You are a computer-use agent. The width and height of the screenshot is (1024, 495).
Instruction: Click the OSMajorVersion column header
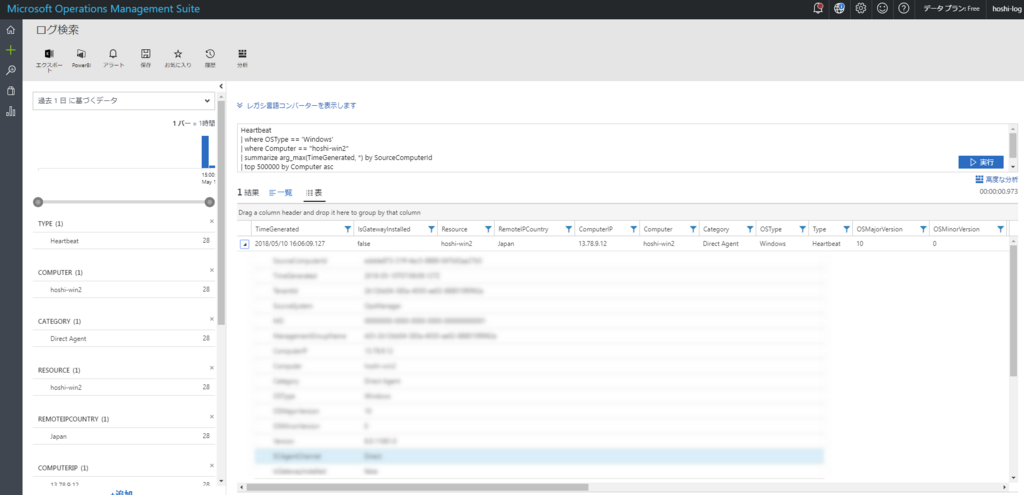tap(879, 229)
